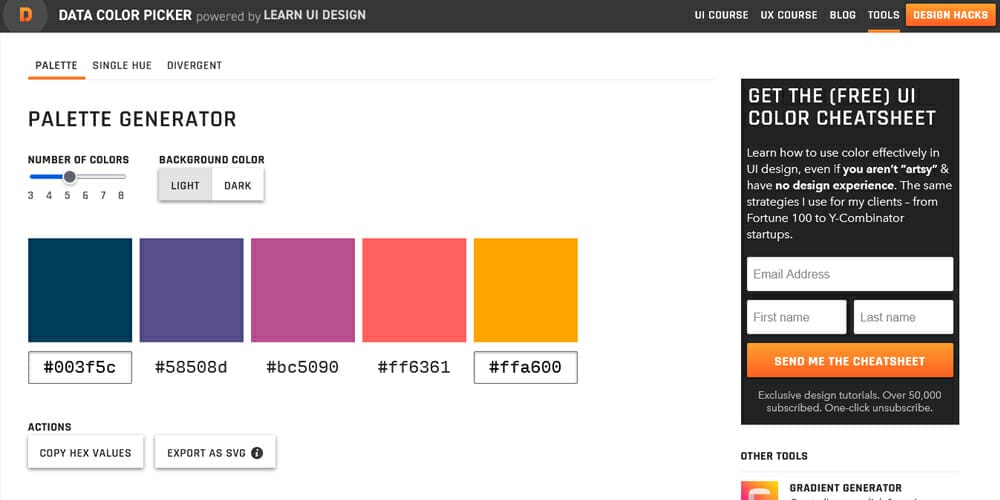This screenshot has height=500, width=1000.
Task: Open the Blog menu item
Action: click(x=842, y=15)
